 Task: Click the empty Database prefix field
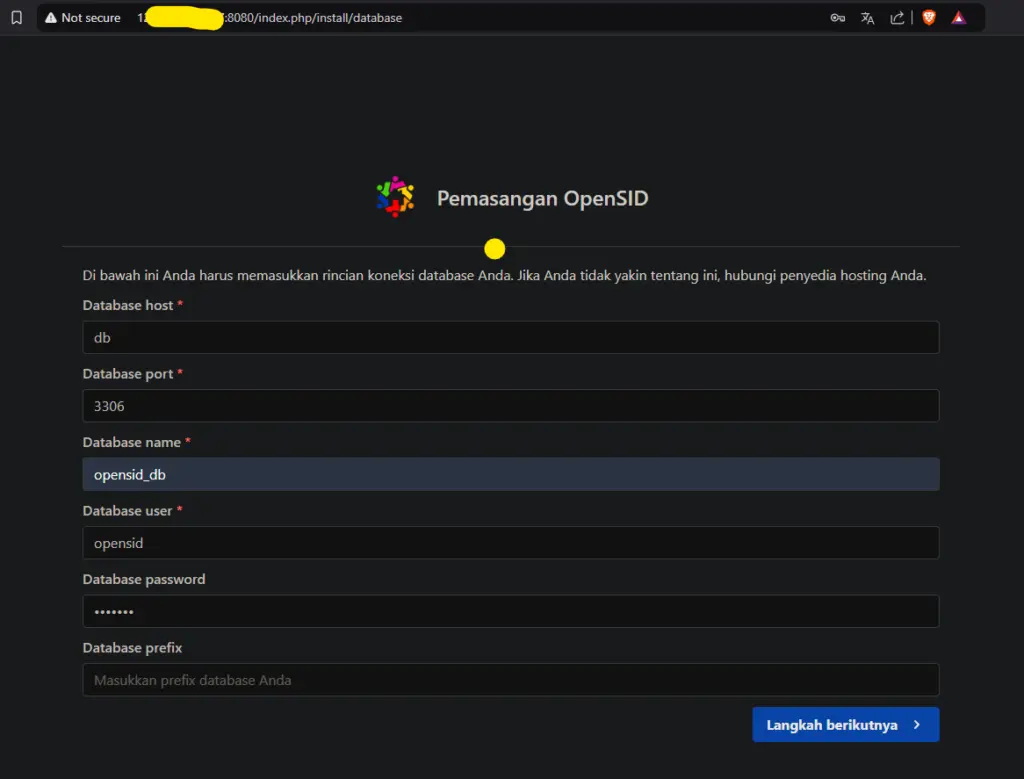[x=510, y=680]
